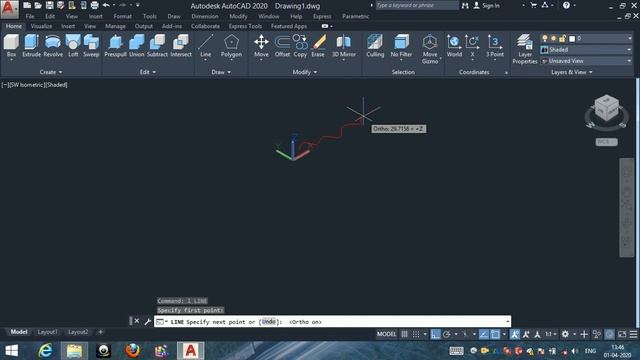Activate the Move Gizmo

[x=430, y=49]
